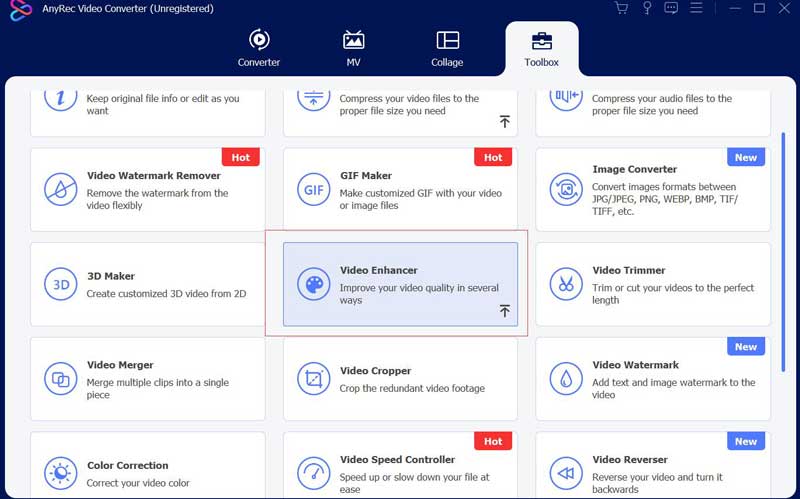Click 'Merge multiple clips into a single piece'
Screen dimensions: 800x499
pos(158,388)
